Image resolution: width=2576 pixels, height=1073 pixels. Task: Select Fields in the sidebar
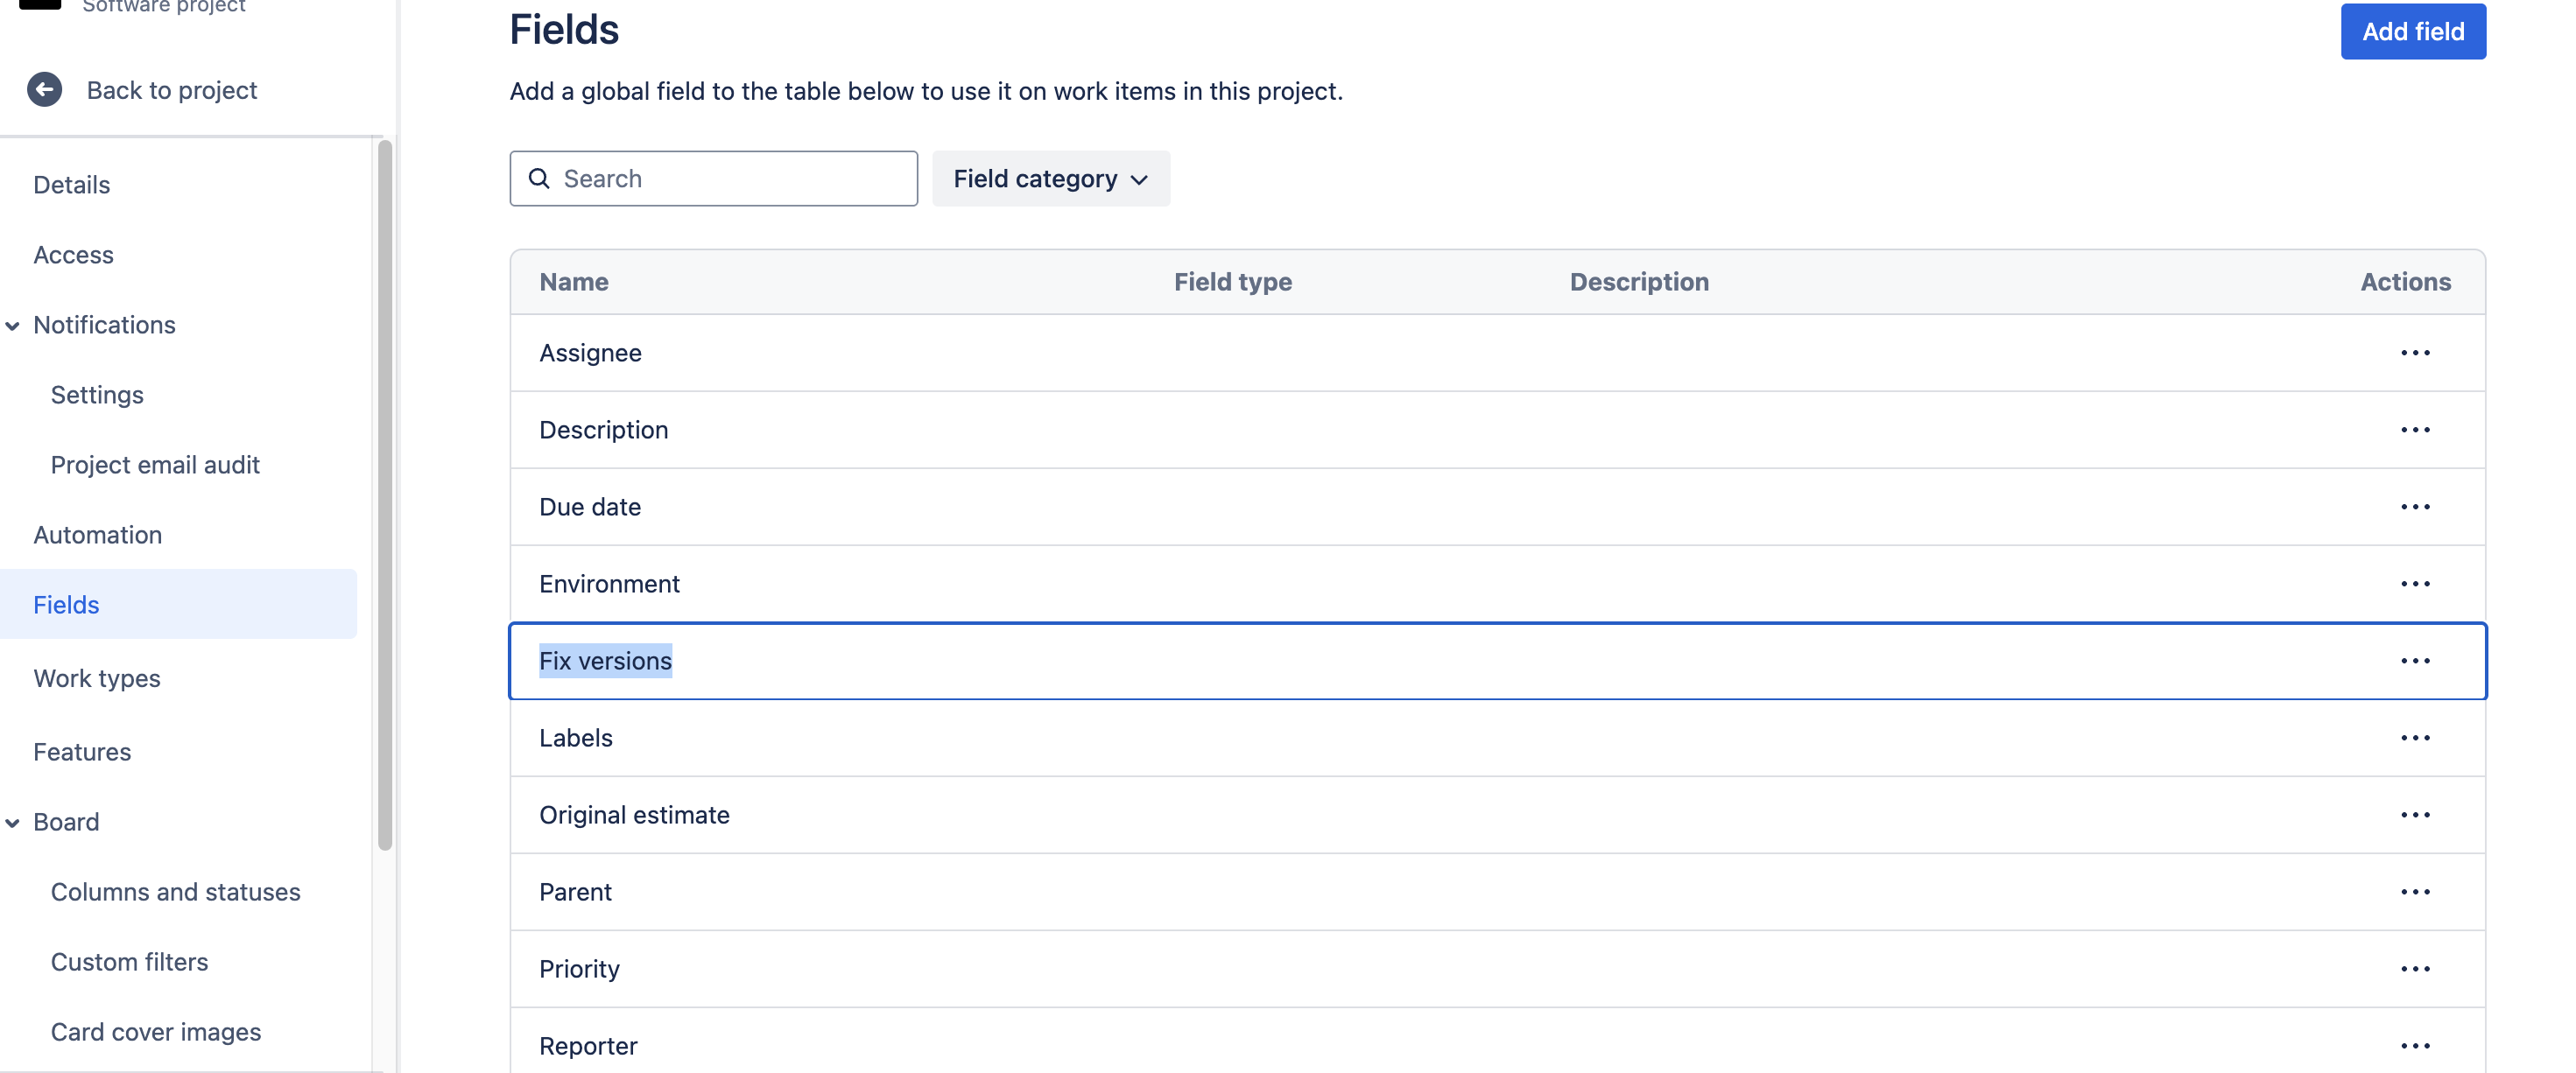coord(178,605)
